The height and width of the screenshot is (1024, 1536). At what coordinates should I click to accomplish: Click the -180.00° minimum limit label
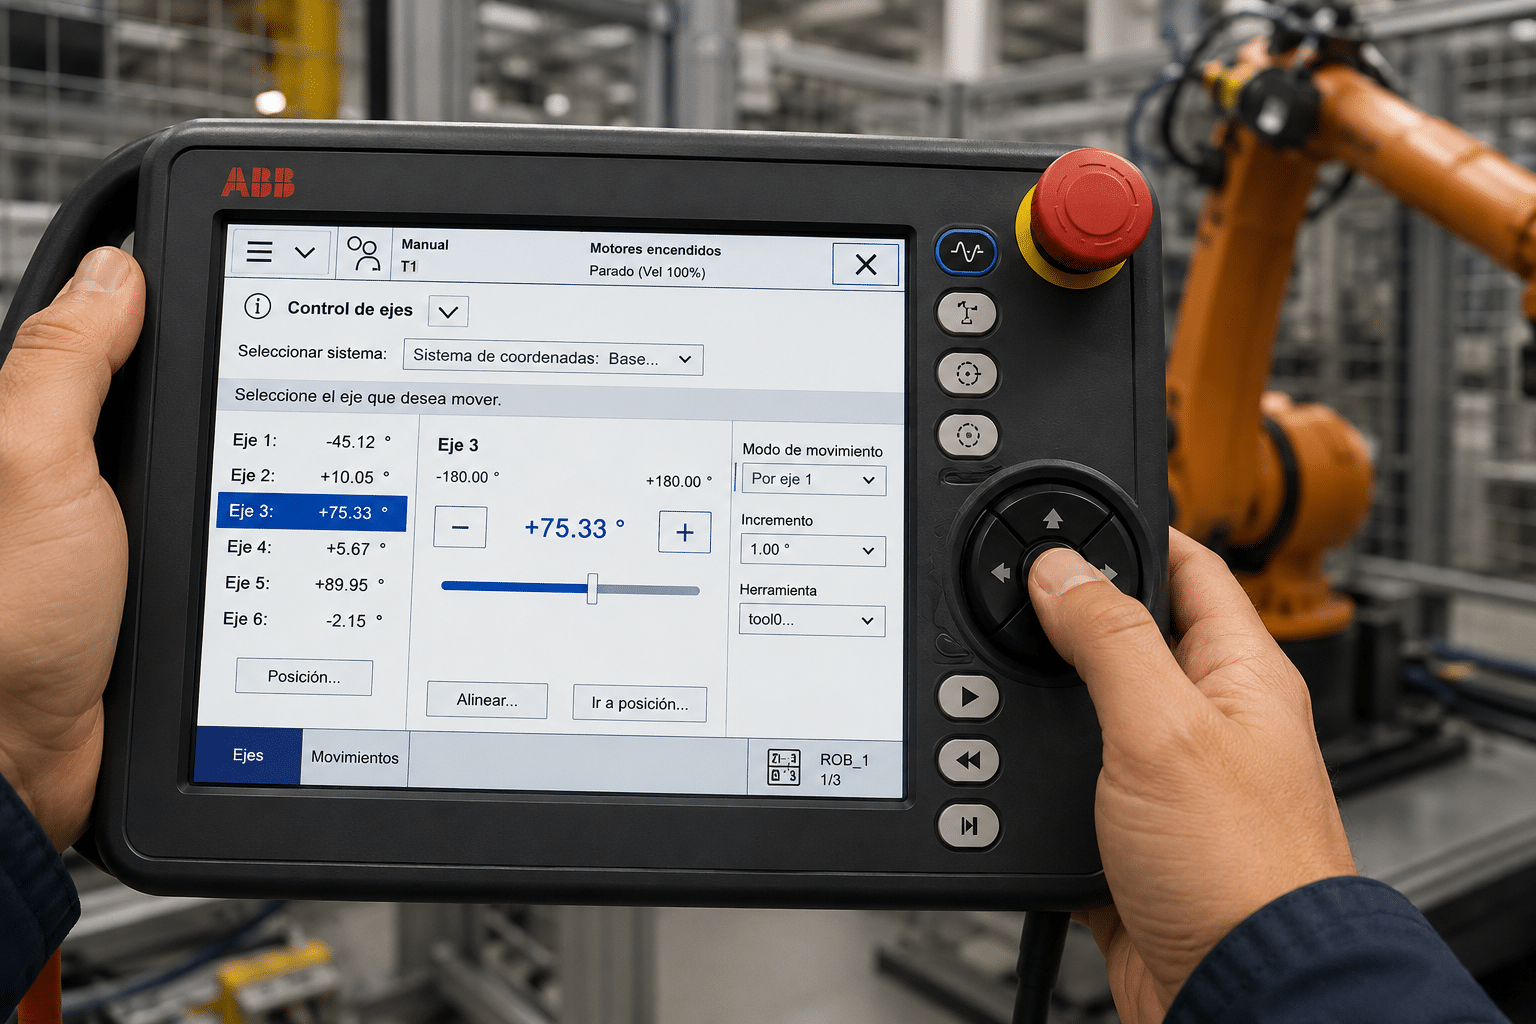point(468,477)
